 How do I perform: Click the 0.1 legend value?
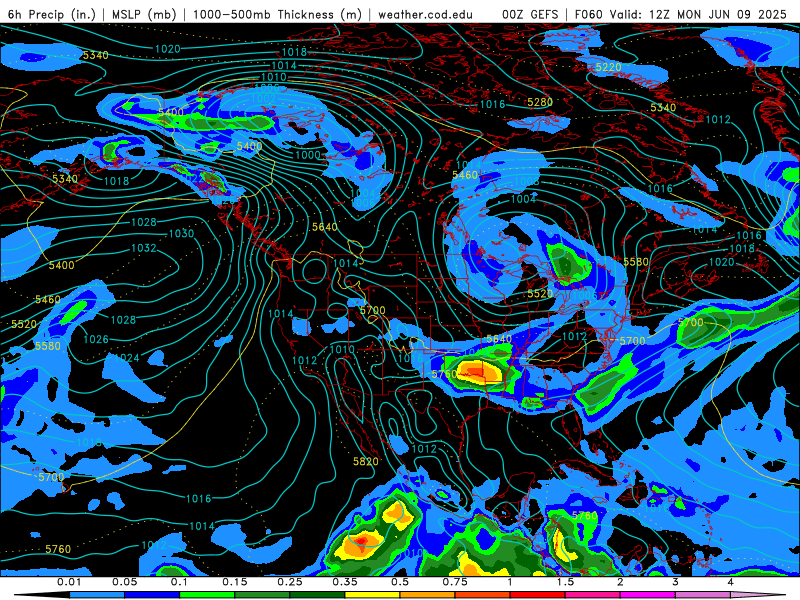[180, 582]
